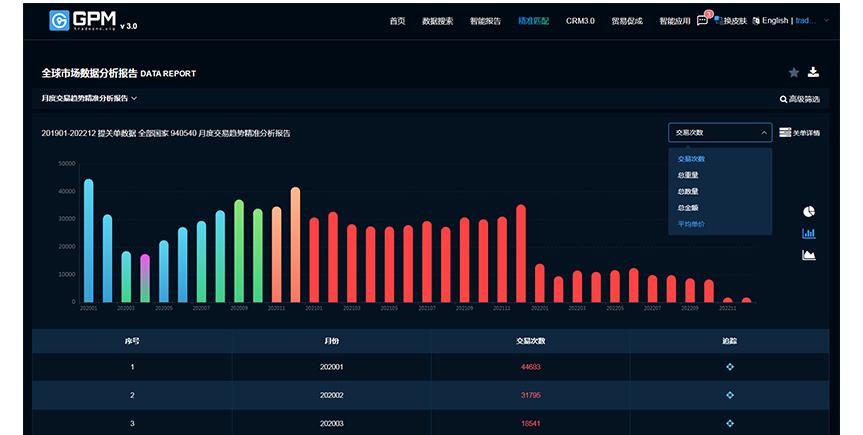
Task: Switch to area chart view
Action: click(x=809, y=255)
